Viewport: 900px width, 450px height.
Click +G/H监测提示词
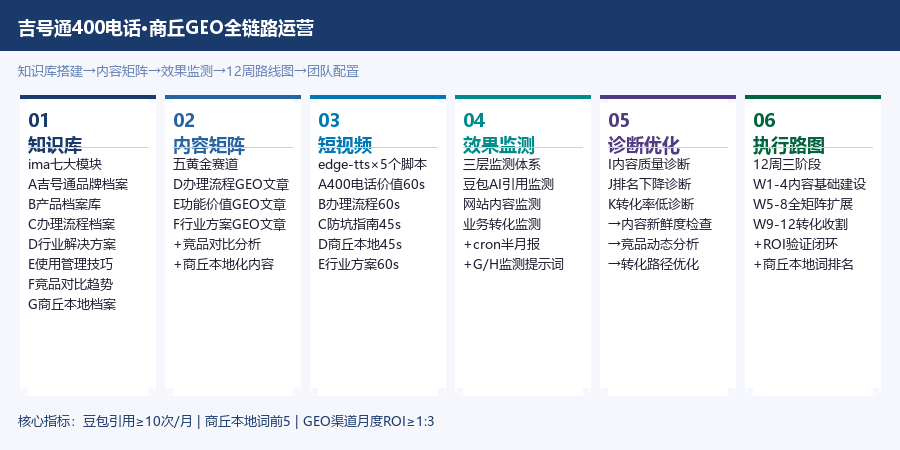(513, 264)
